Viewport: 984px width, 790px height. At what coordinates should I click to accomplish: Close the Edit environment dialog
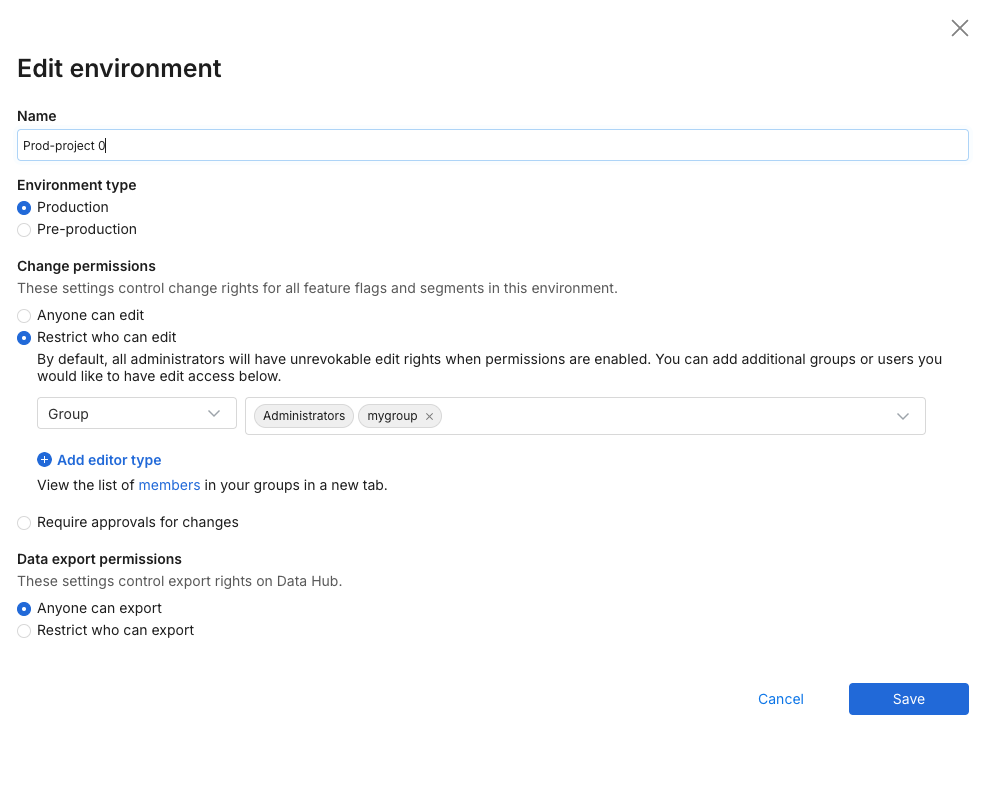coord(959,28)
